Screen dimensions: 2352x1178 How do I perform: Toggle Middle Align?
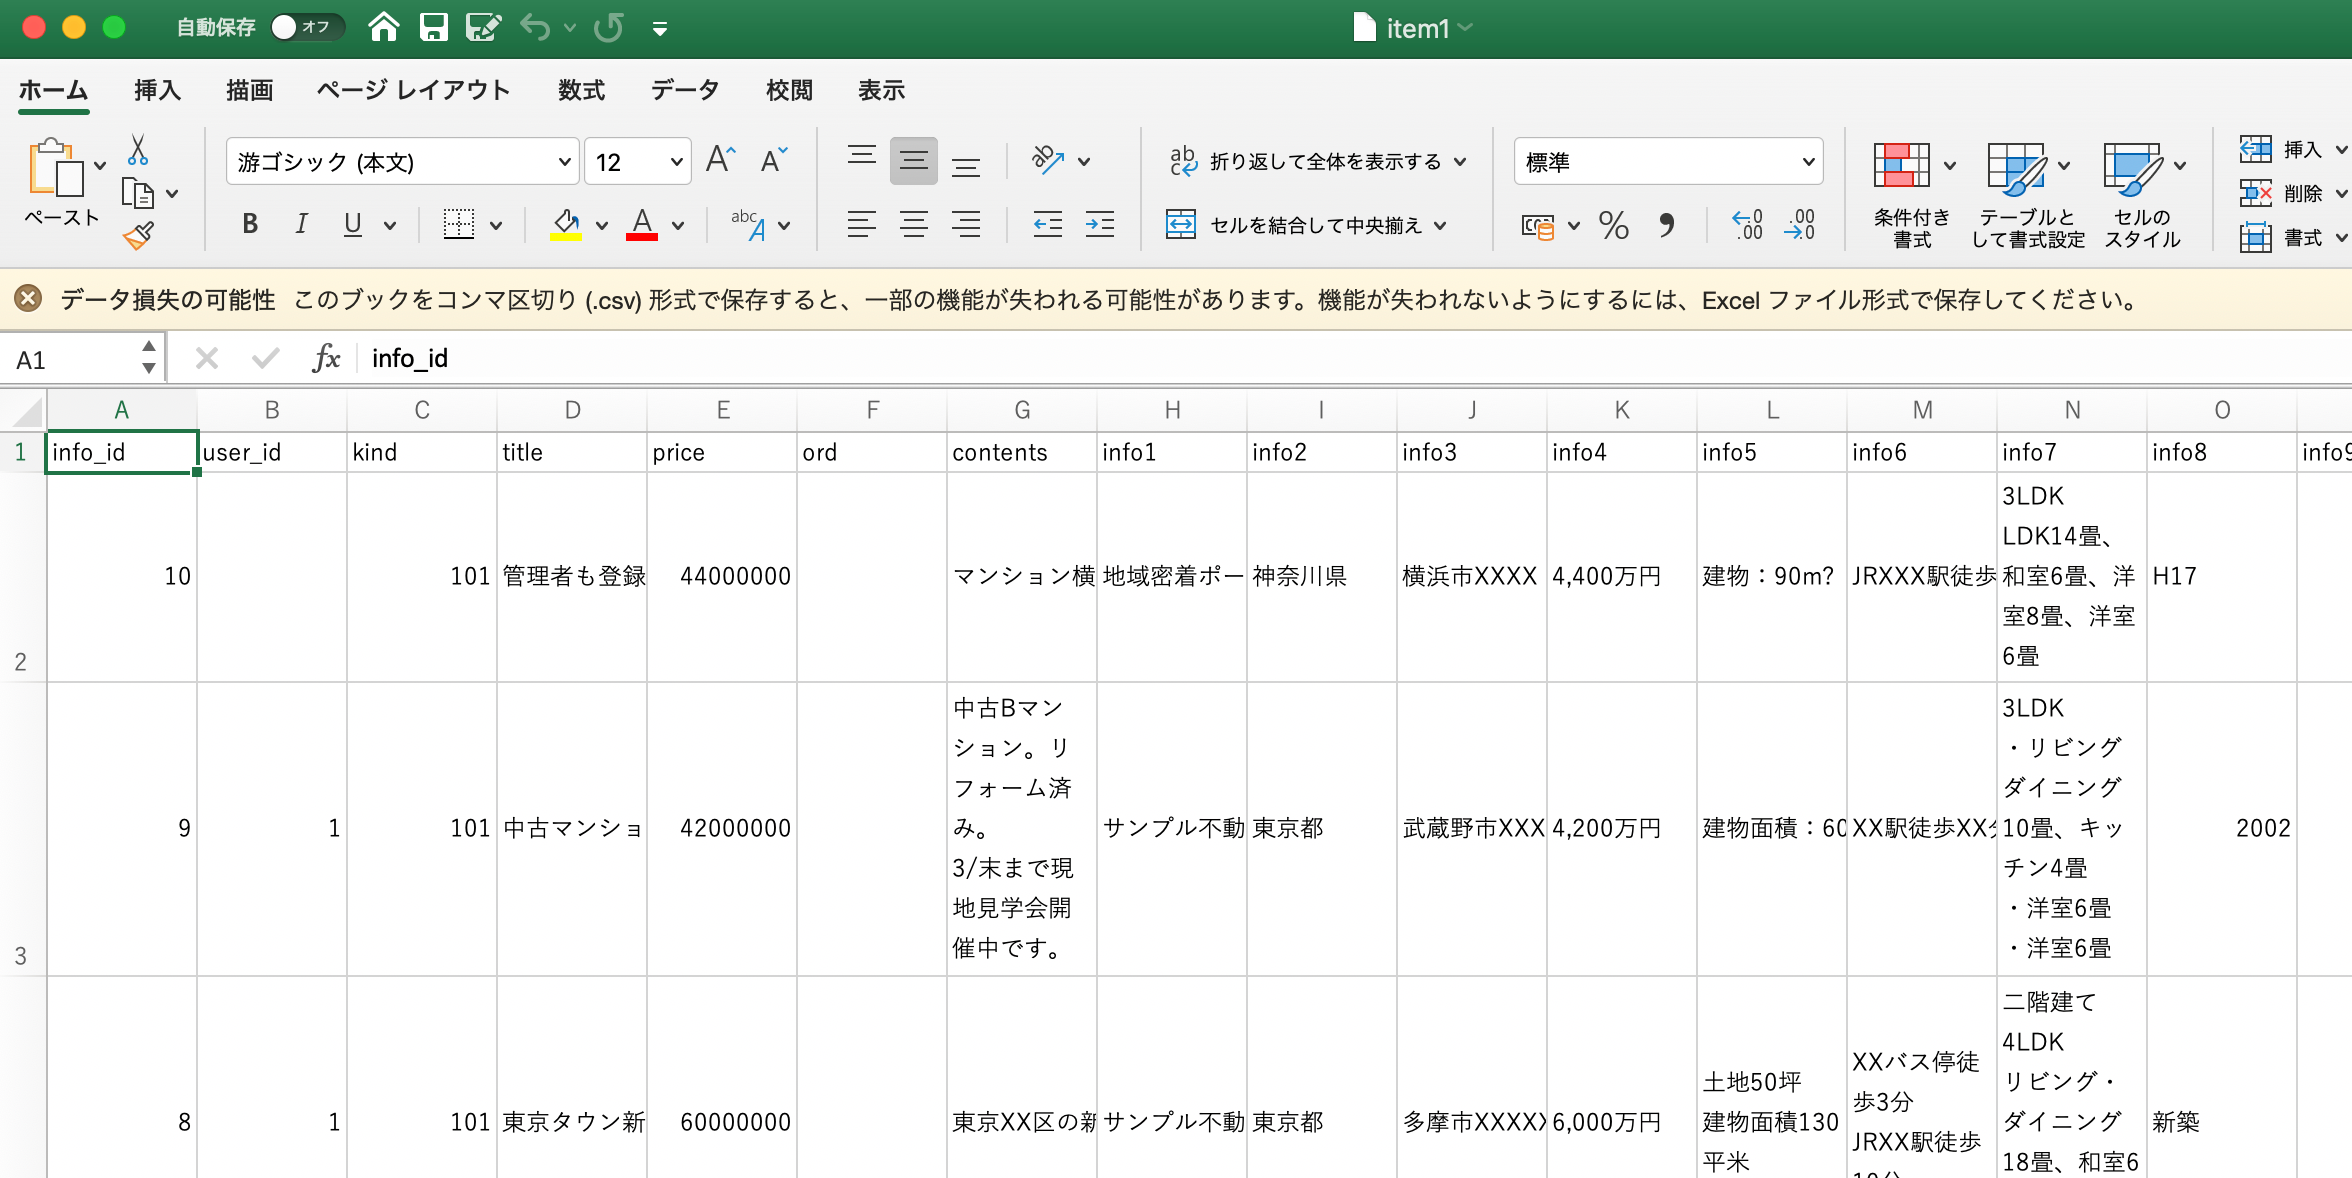914,161
